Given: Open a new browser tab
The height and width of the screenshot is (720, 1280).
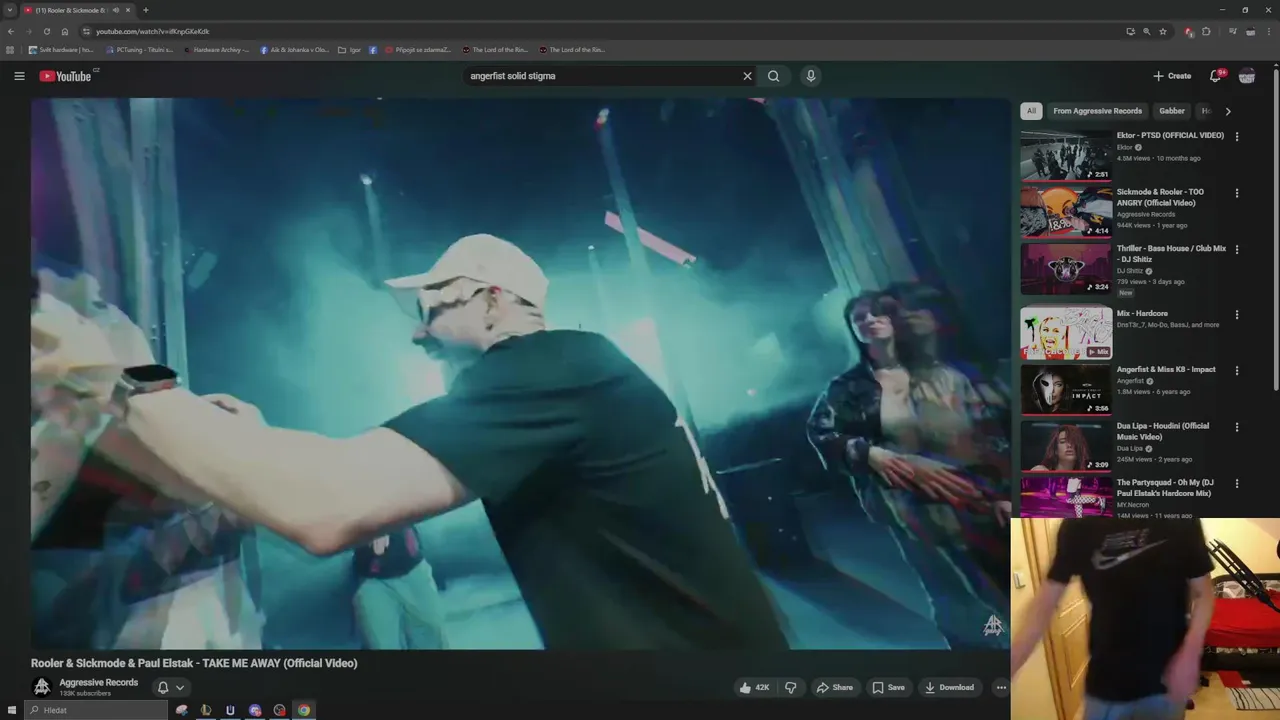Looking at the screenshot, I should (146, 10).
